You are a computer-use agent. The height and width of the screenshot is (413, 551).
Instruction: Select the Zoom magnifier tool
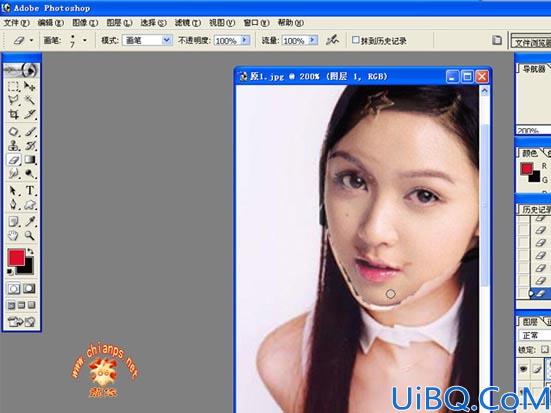30,235
